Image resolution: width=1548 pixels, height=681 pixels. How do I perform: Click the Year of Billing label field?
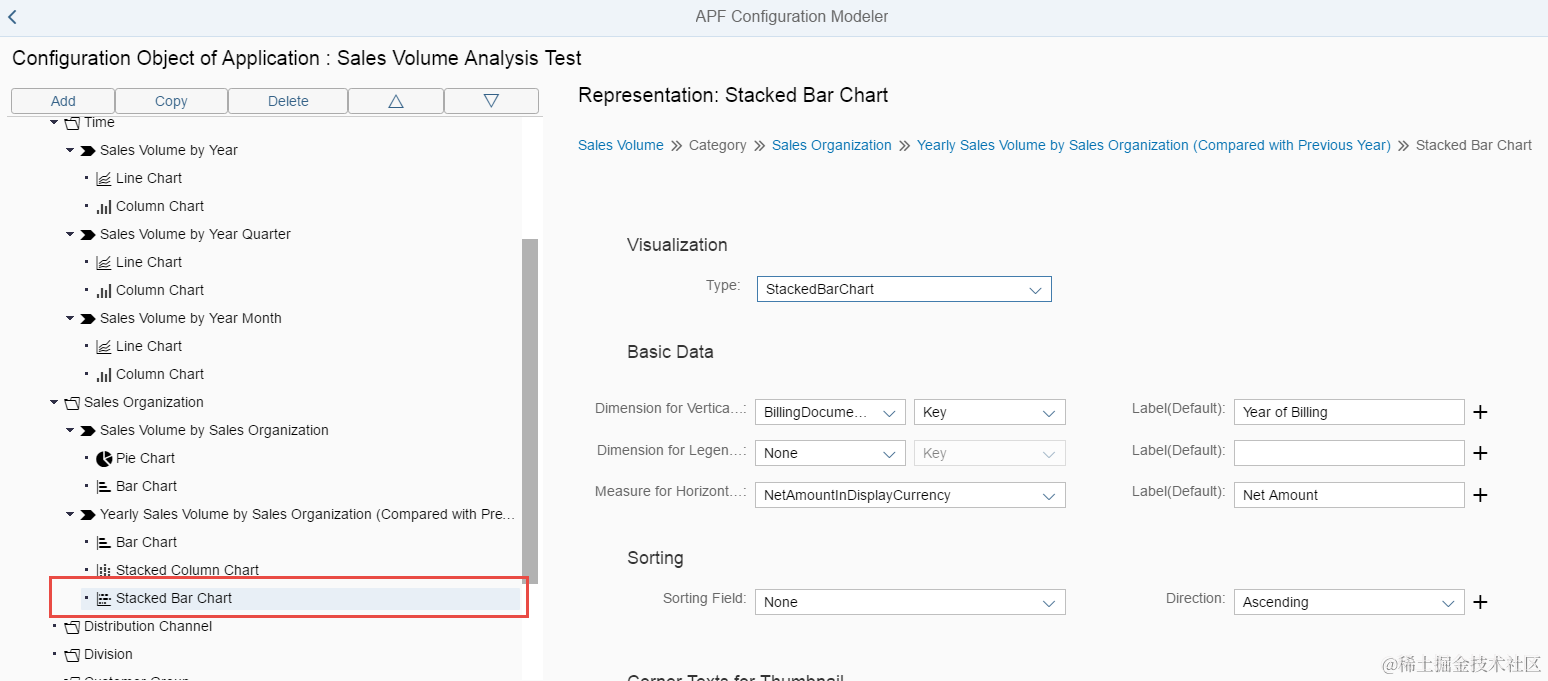coord(1349,412)
